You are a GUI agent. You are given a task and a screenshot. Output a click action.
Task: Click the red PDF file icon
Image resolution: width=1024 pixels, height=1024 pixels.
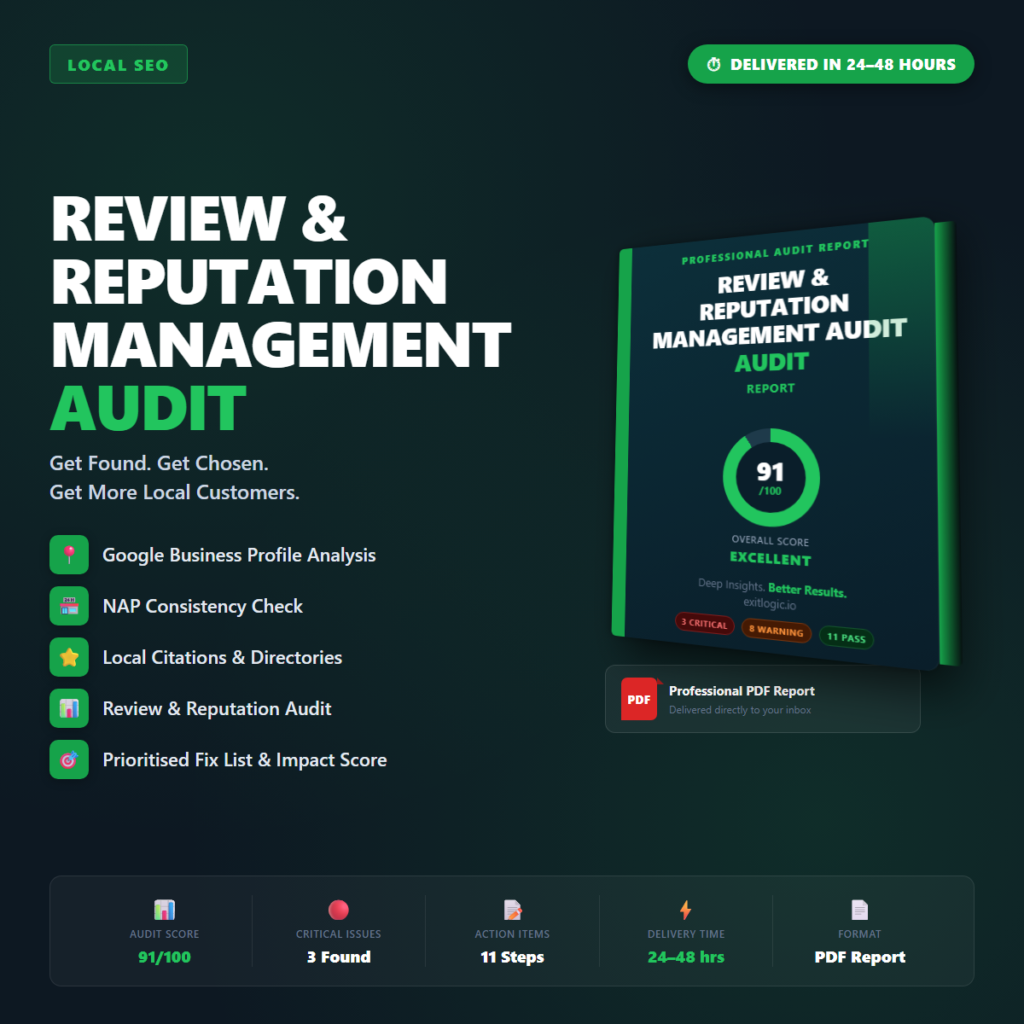[639, 699]
